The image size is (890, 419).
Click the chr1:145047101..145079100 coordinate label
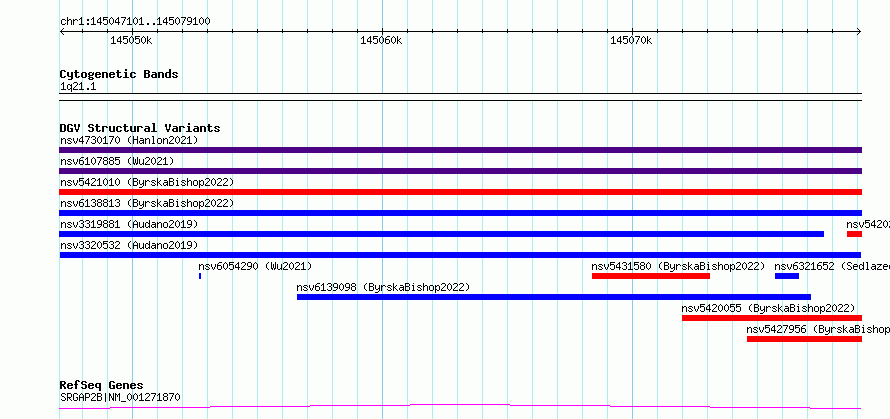(135, 21)
